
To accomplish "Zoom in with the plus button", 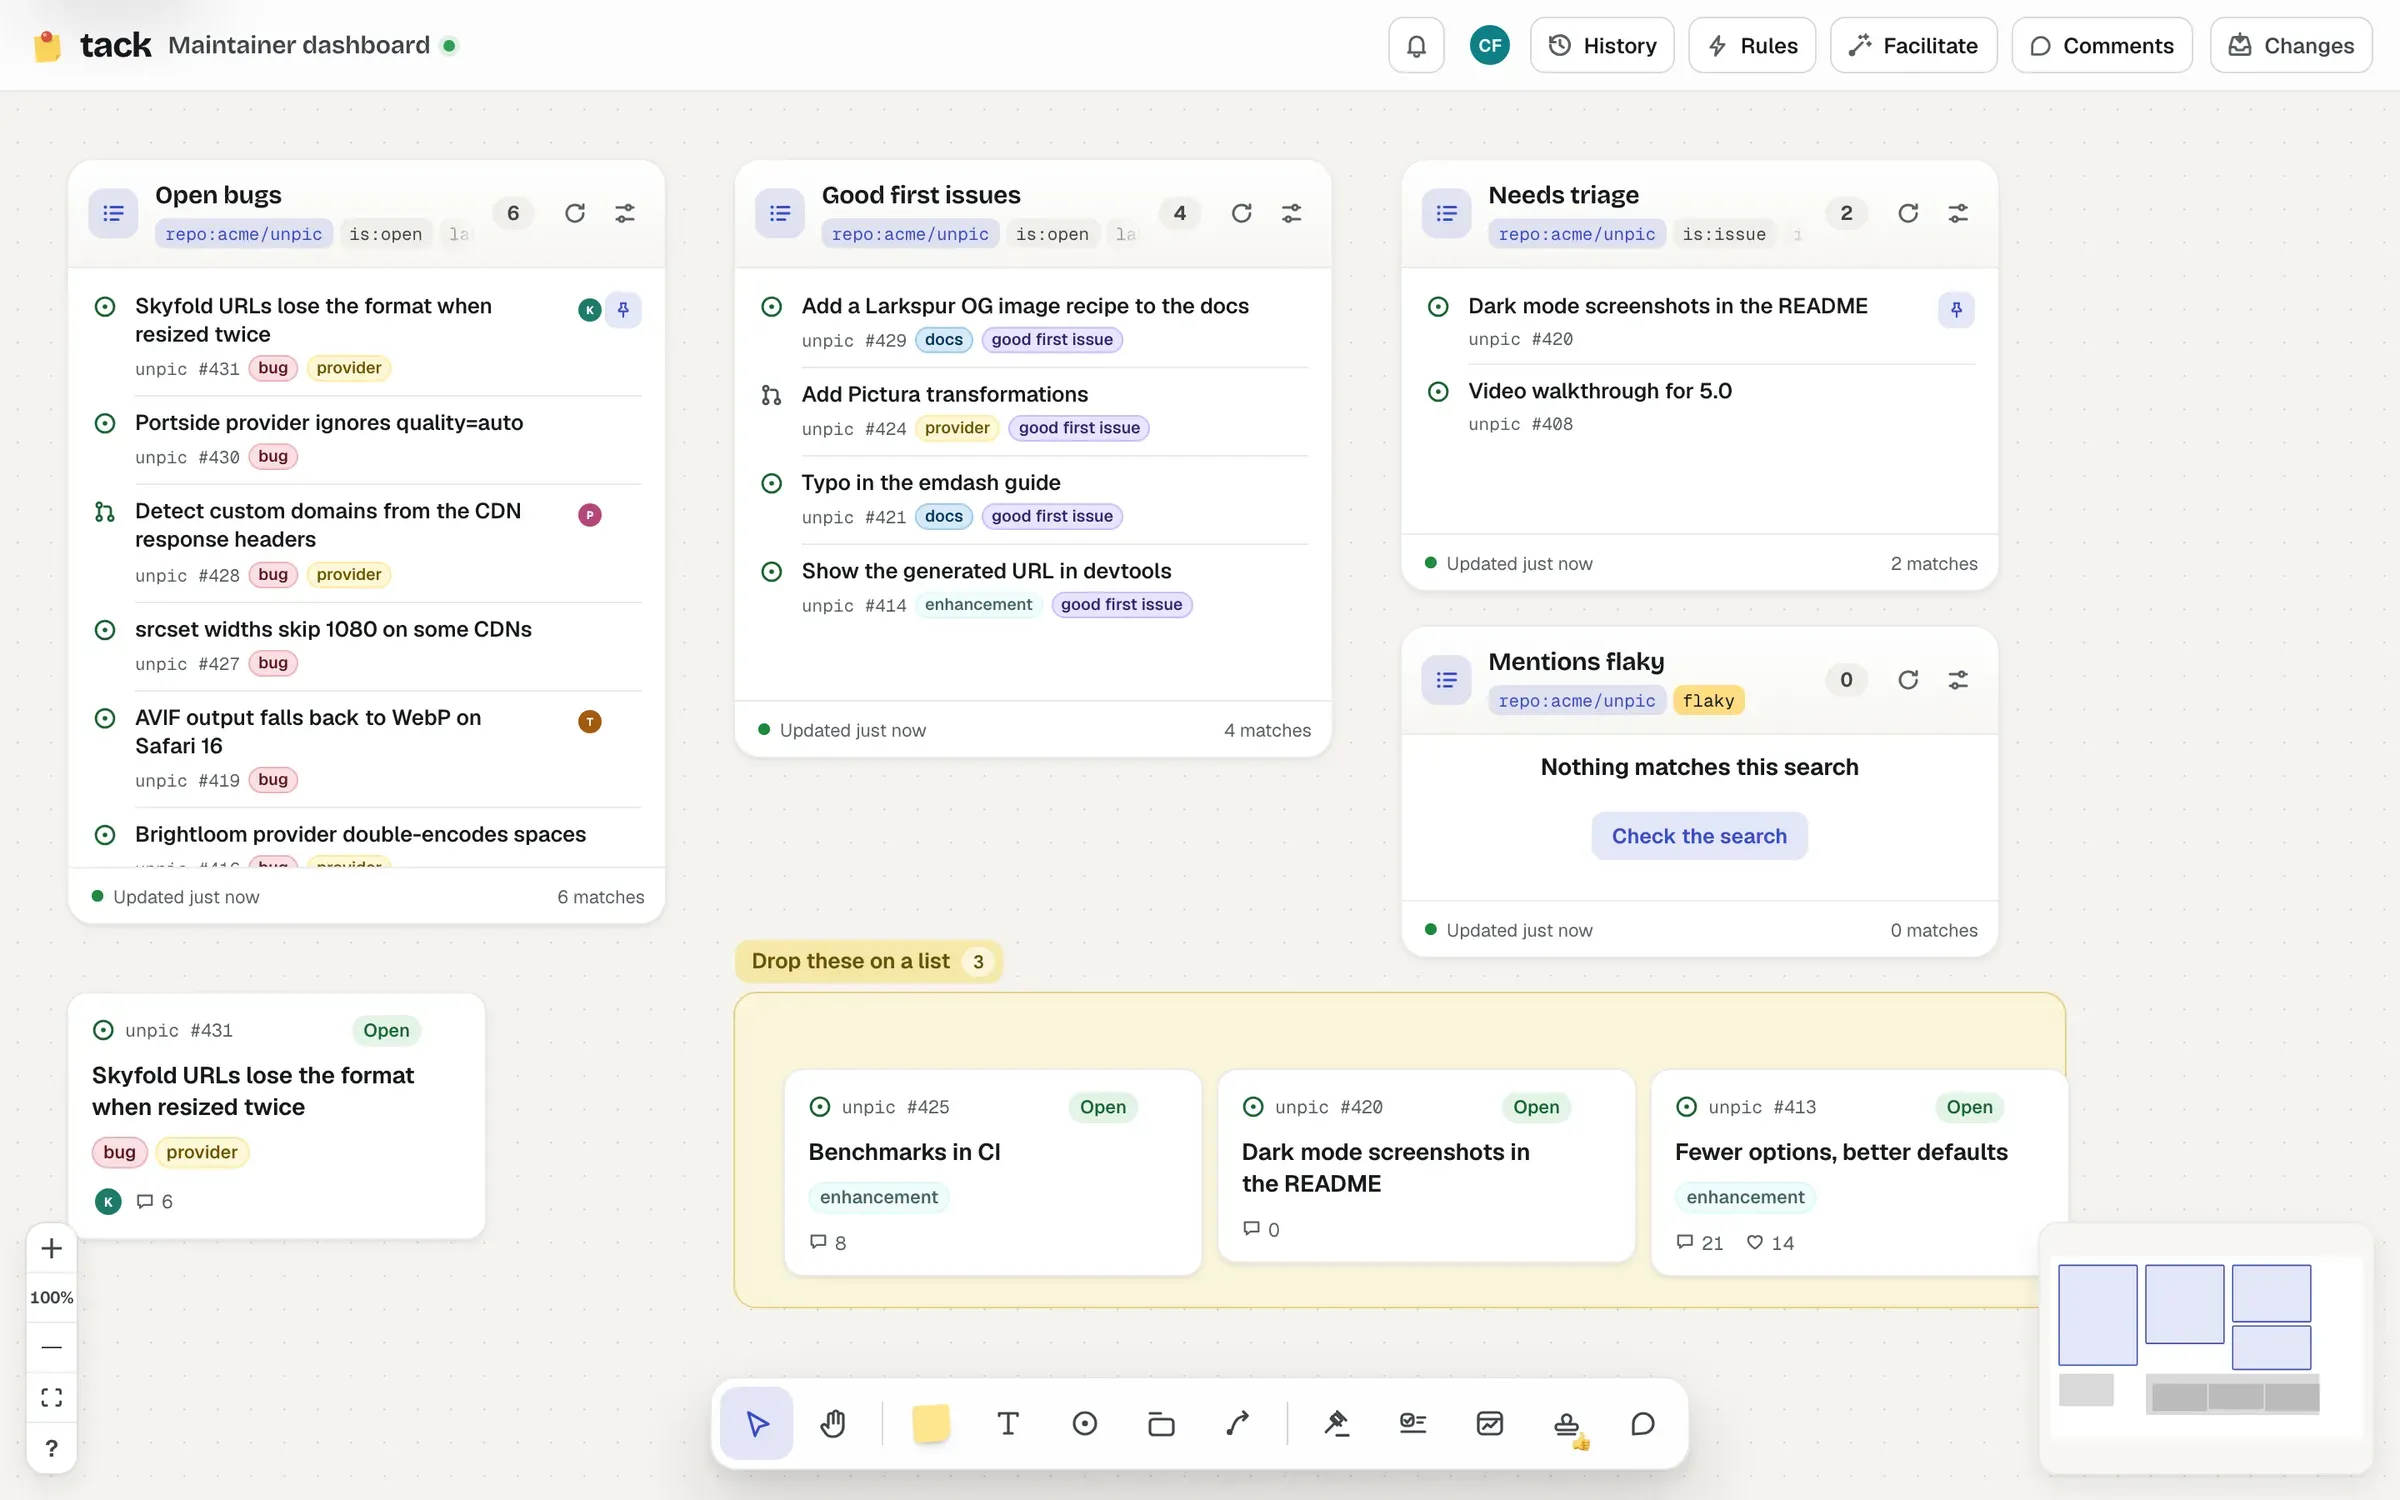I will click(52, 1248).
